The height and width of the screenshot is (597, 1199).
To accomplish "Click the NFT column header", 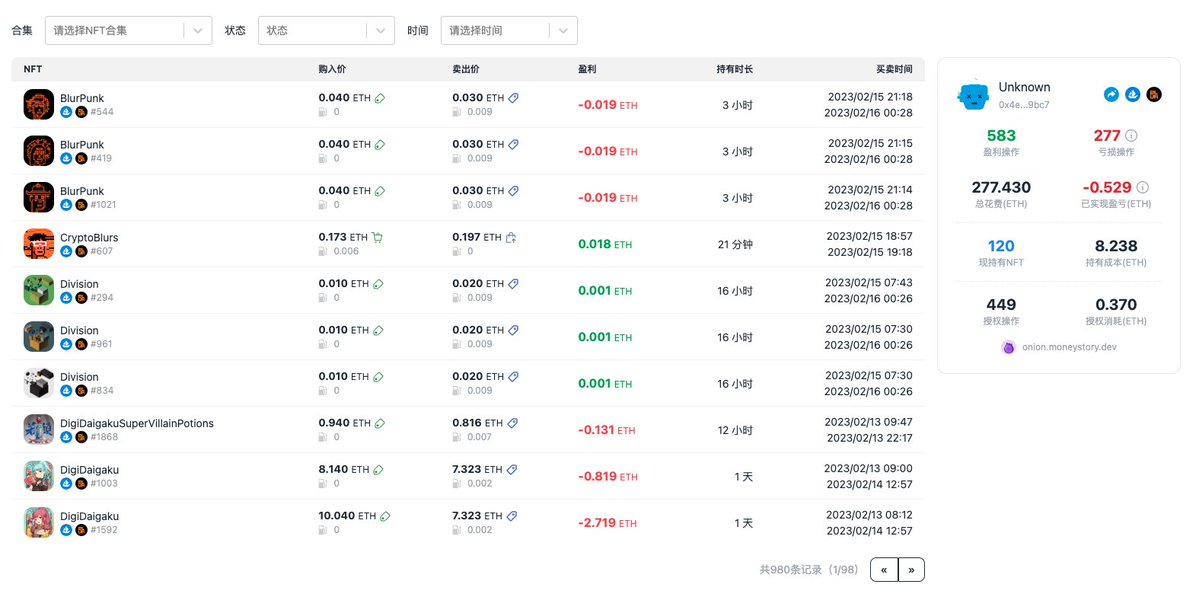I will click(33, 69).
